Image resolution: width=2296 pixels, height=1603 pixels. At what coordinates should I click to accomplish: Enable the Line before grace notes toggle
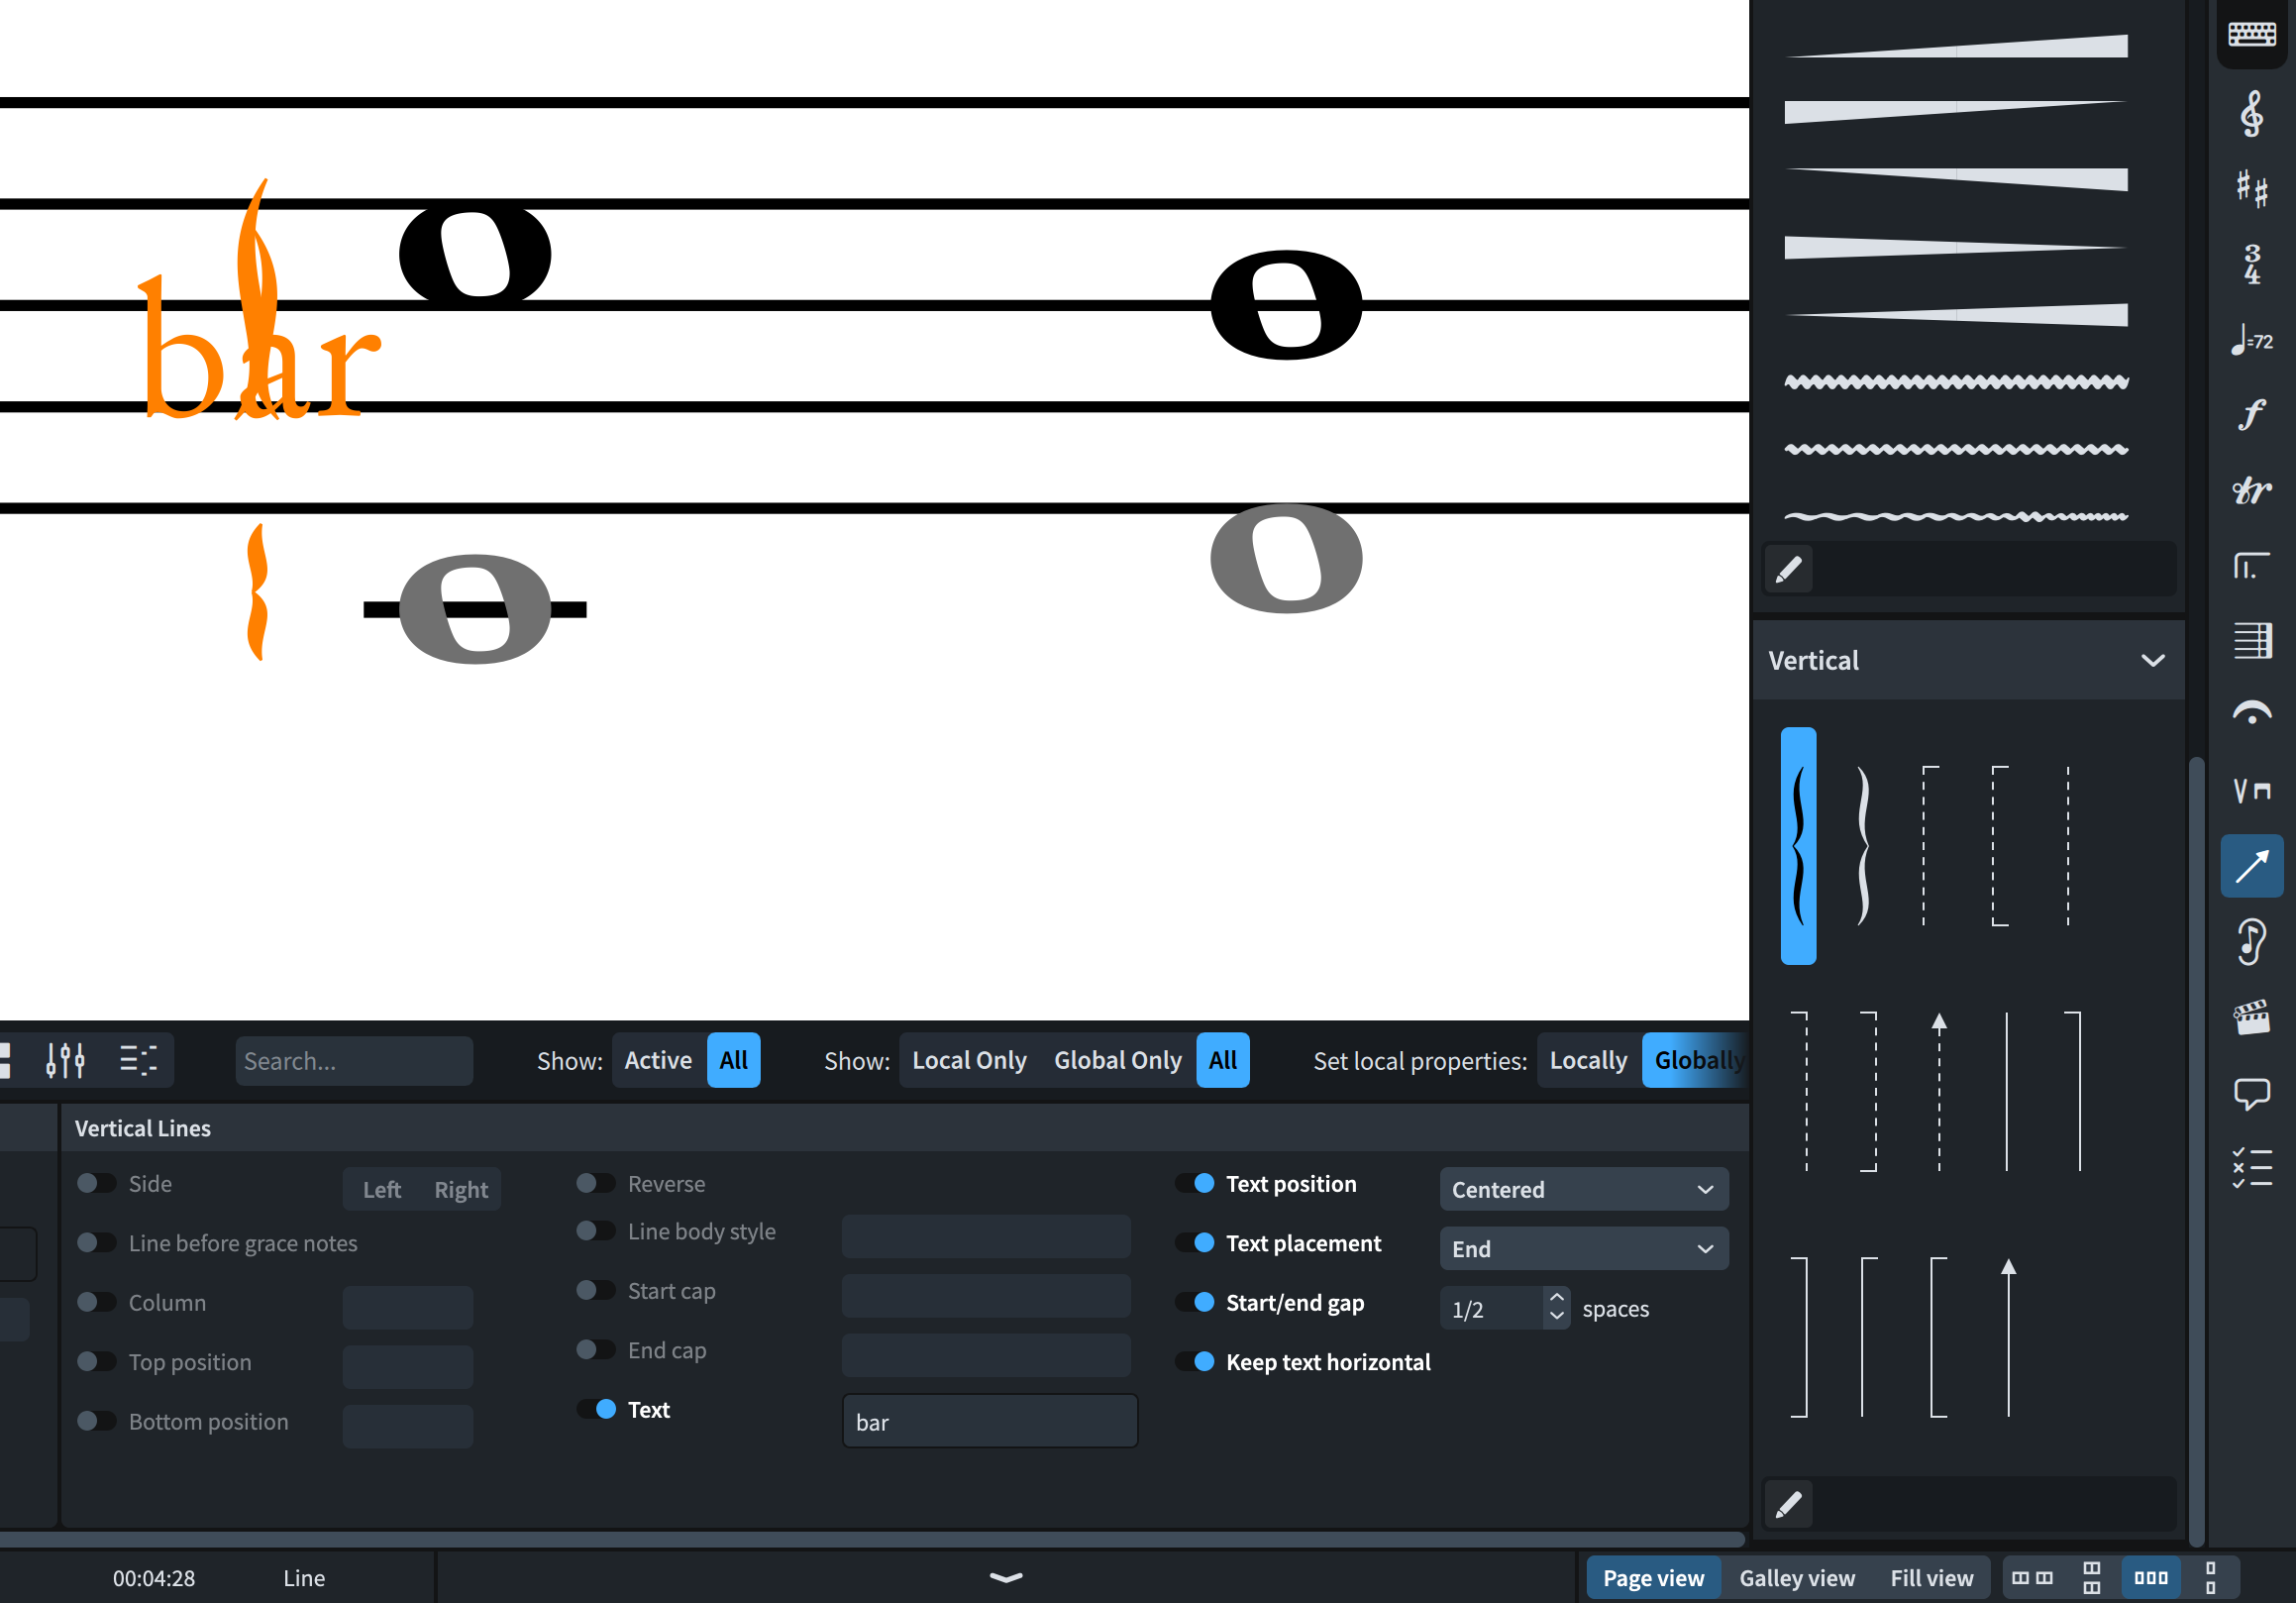96,1242
